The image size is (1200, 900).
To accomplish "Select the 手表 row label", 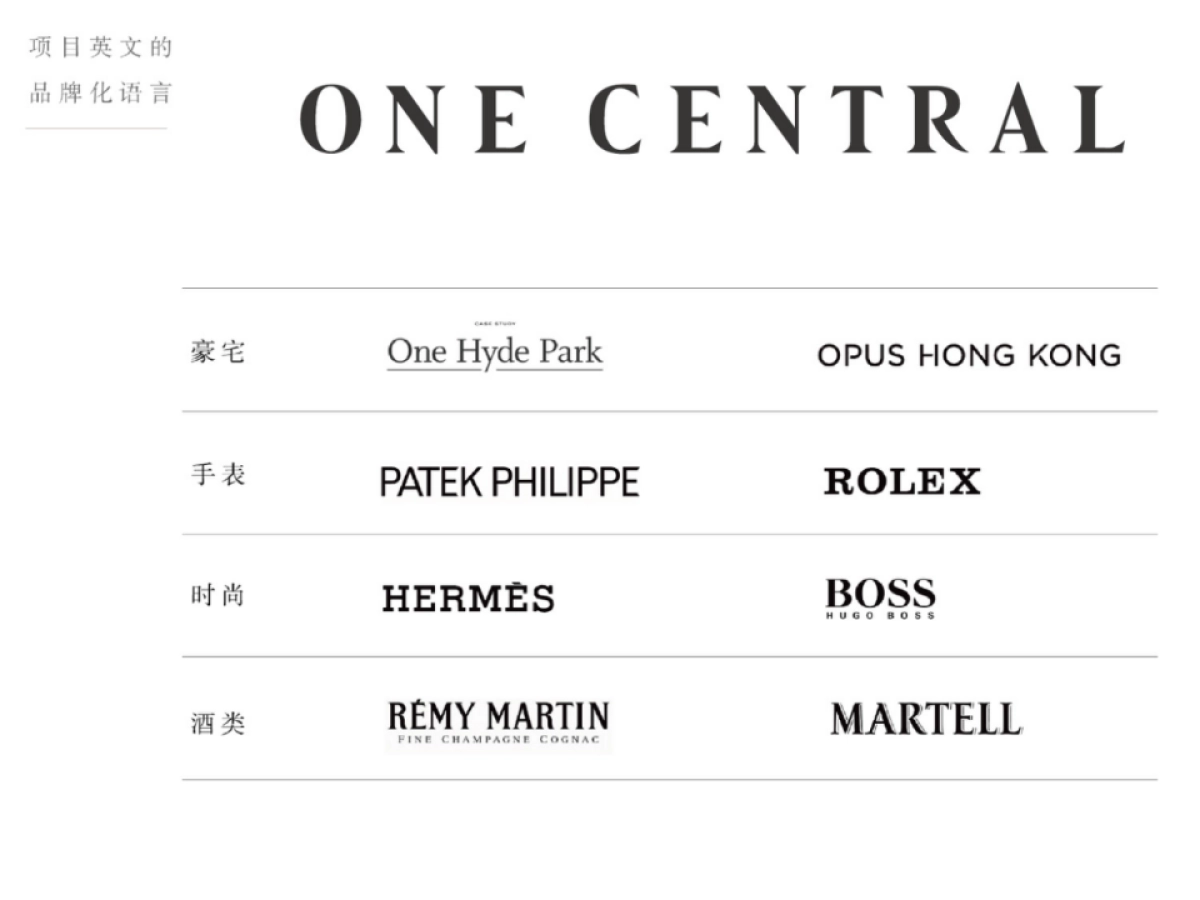I will [217, 474].
